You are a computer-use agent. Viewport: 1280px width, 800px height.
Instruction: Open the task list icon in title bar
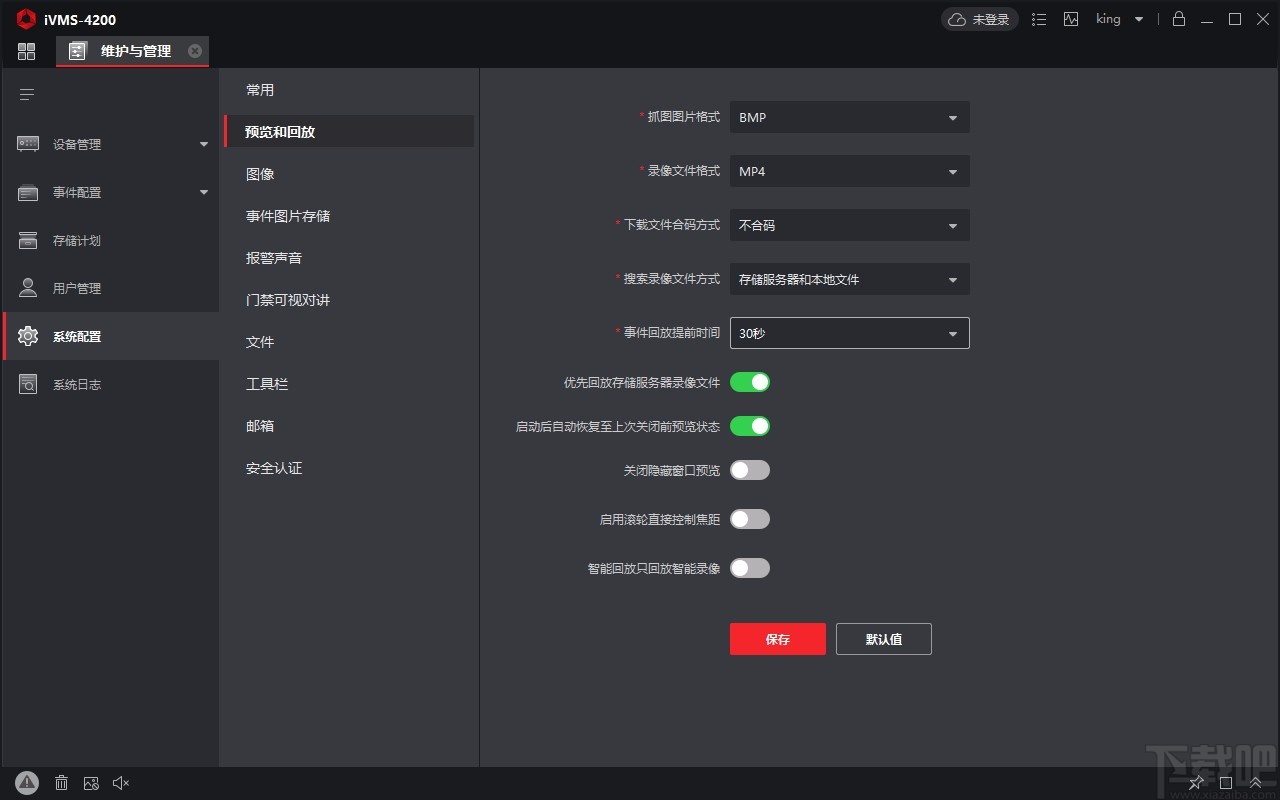click(1039, 19)
